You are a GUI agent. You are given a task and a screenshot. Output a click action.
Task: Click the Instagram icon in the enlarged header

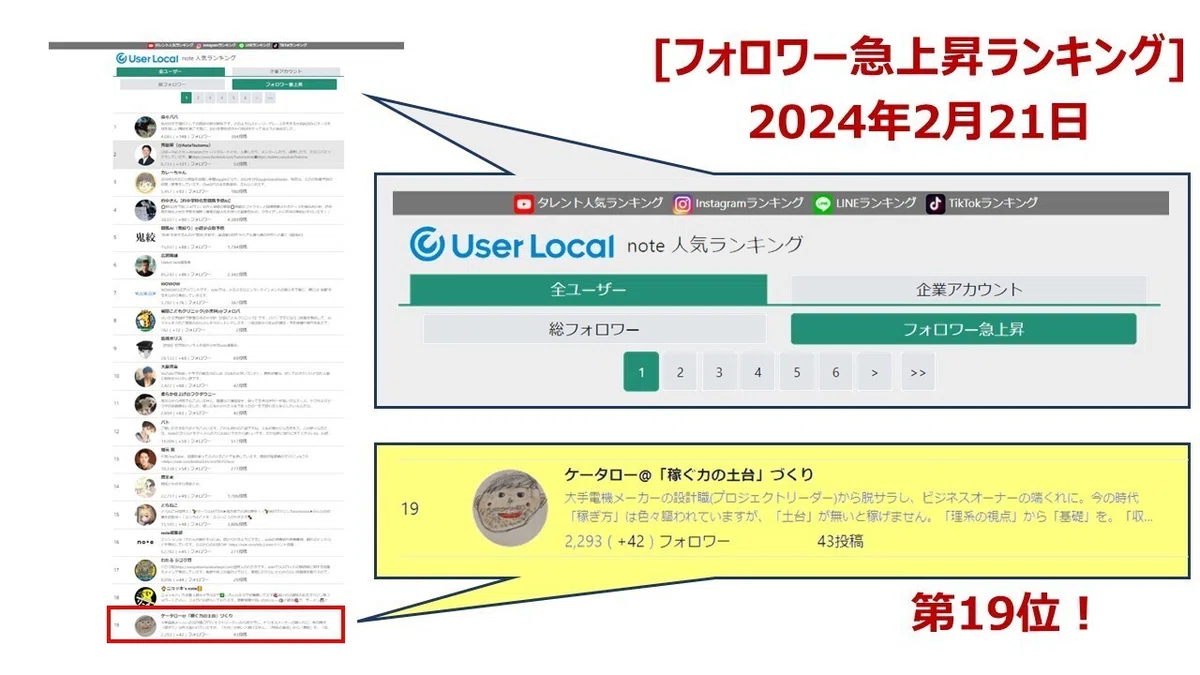[x=682, y=203]
